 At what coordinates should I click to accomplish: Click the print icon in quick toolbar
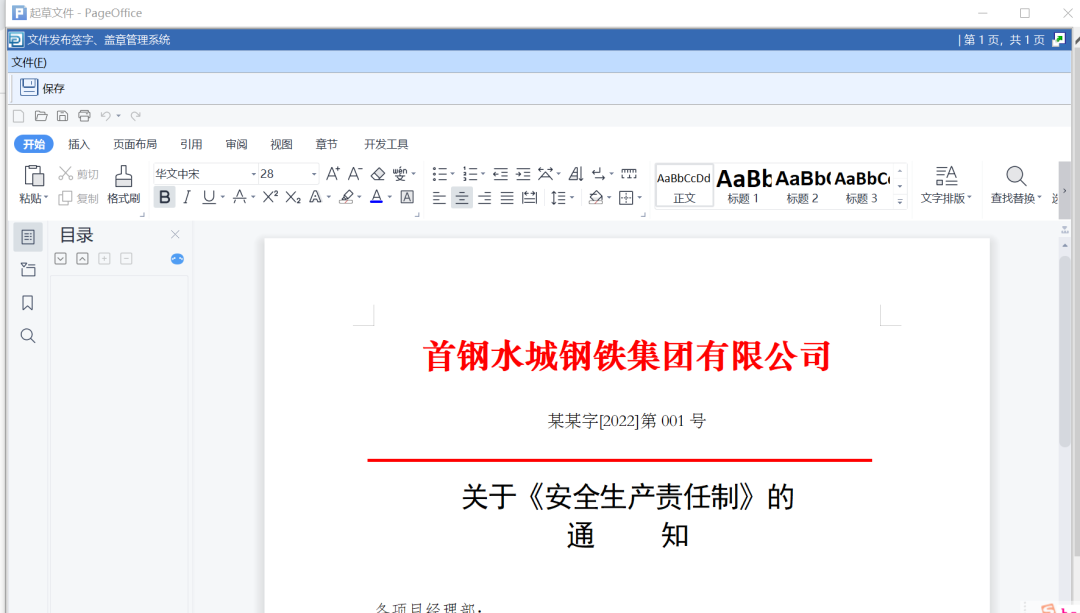click(x=84, y=116)
